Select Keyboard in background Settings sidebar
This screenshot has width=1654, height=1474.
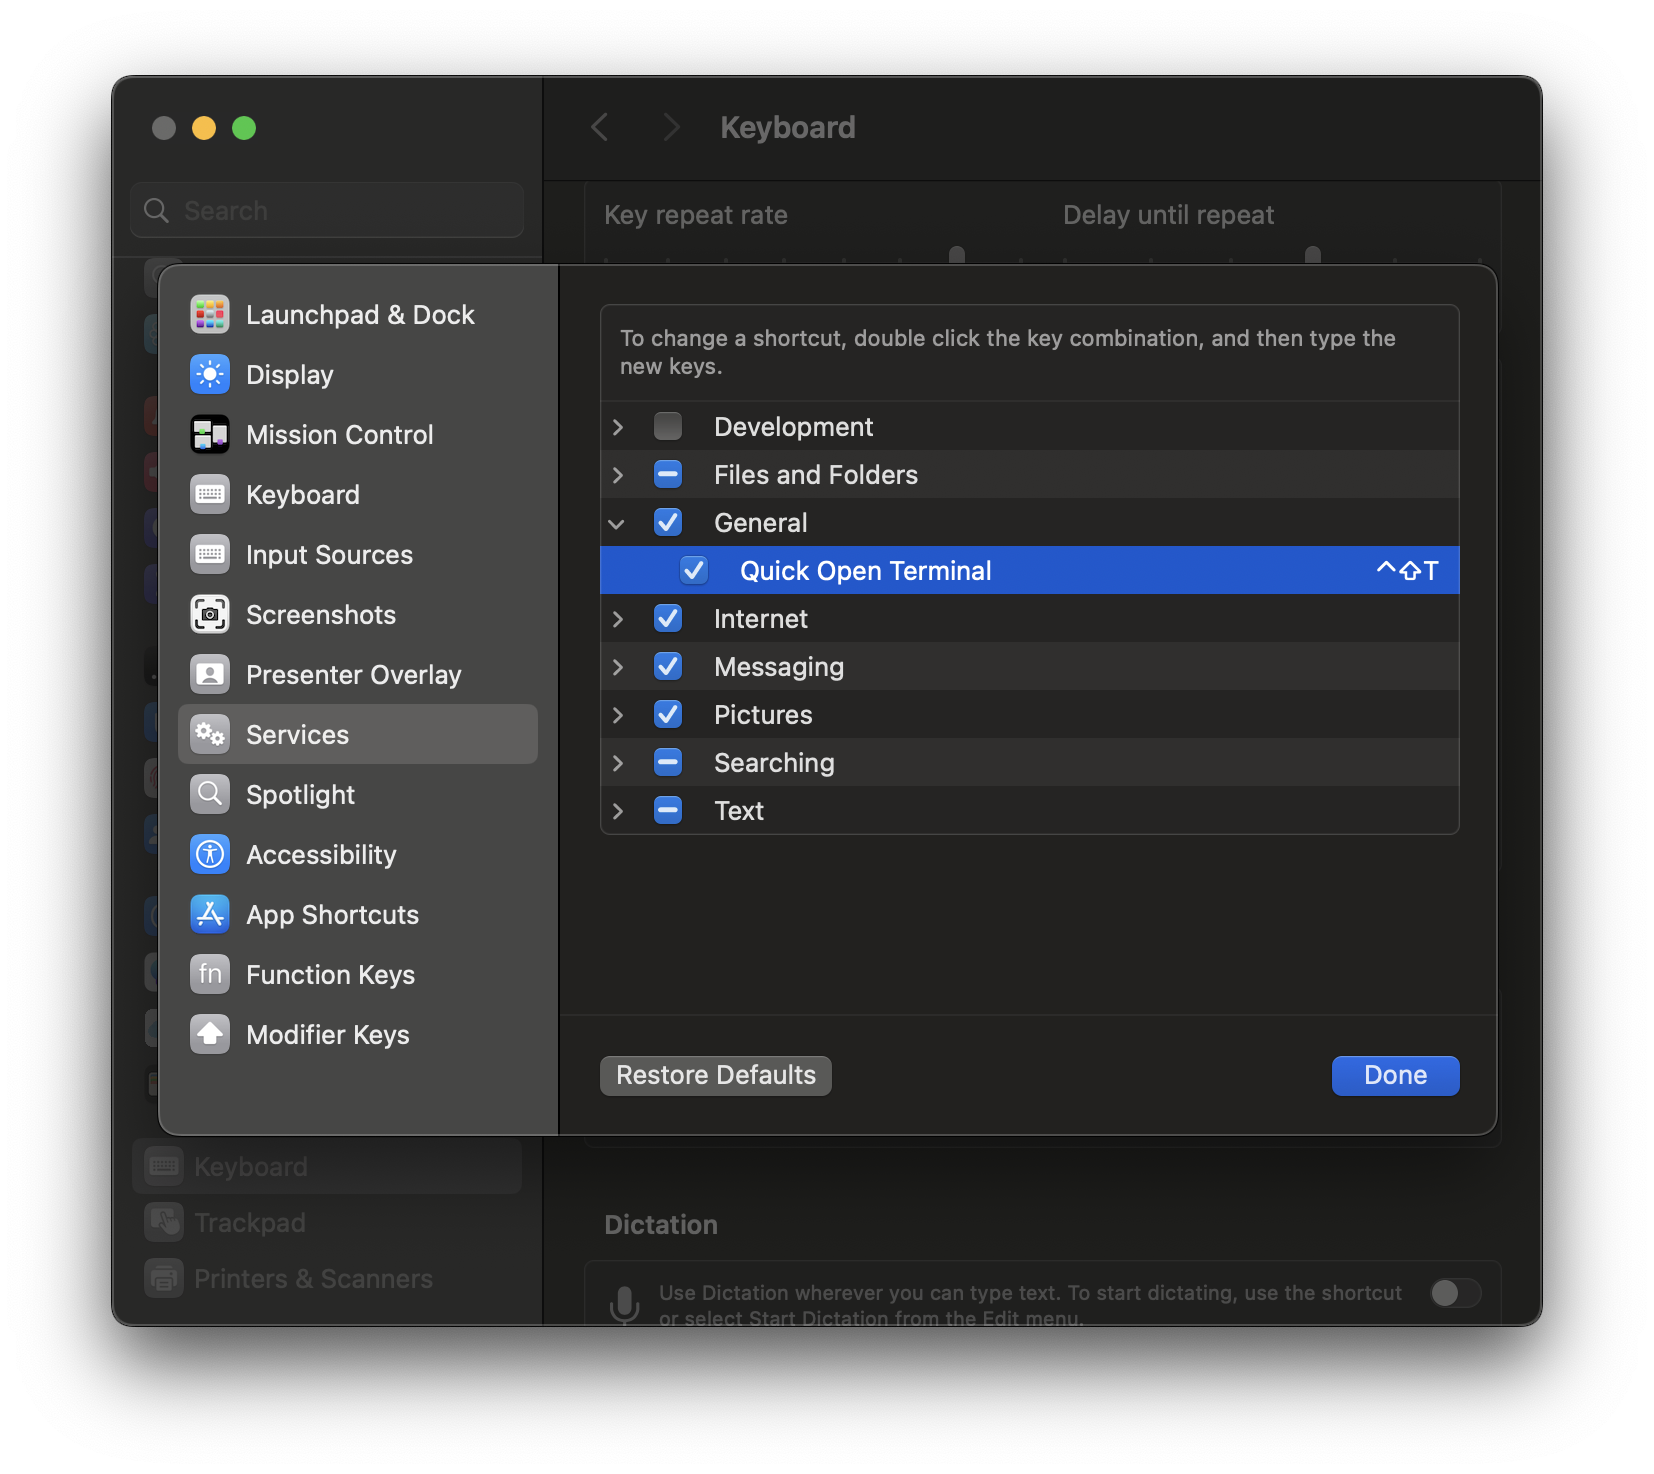click(x=327, y=1166)
